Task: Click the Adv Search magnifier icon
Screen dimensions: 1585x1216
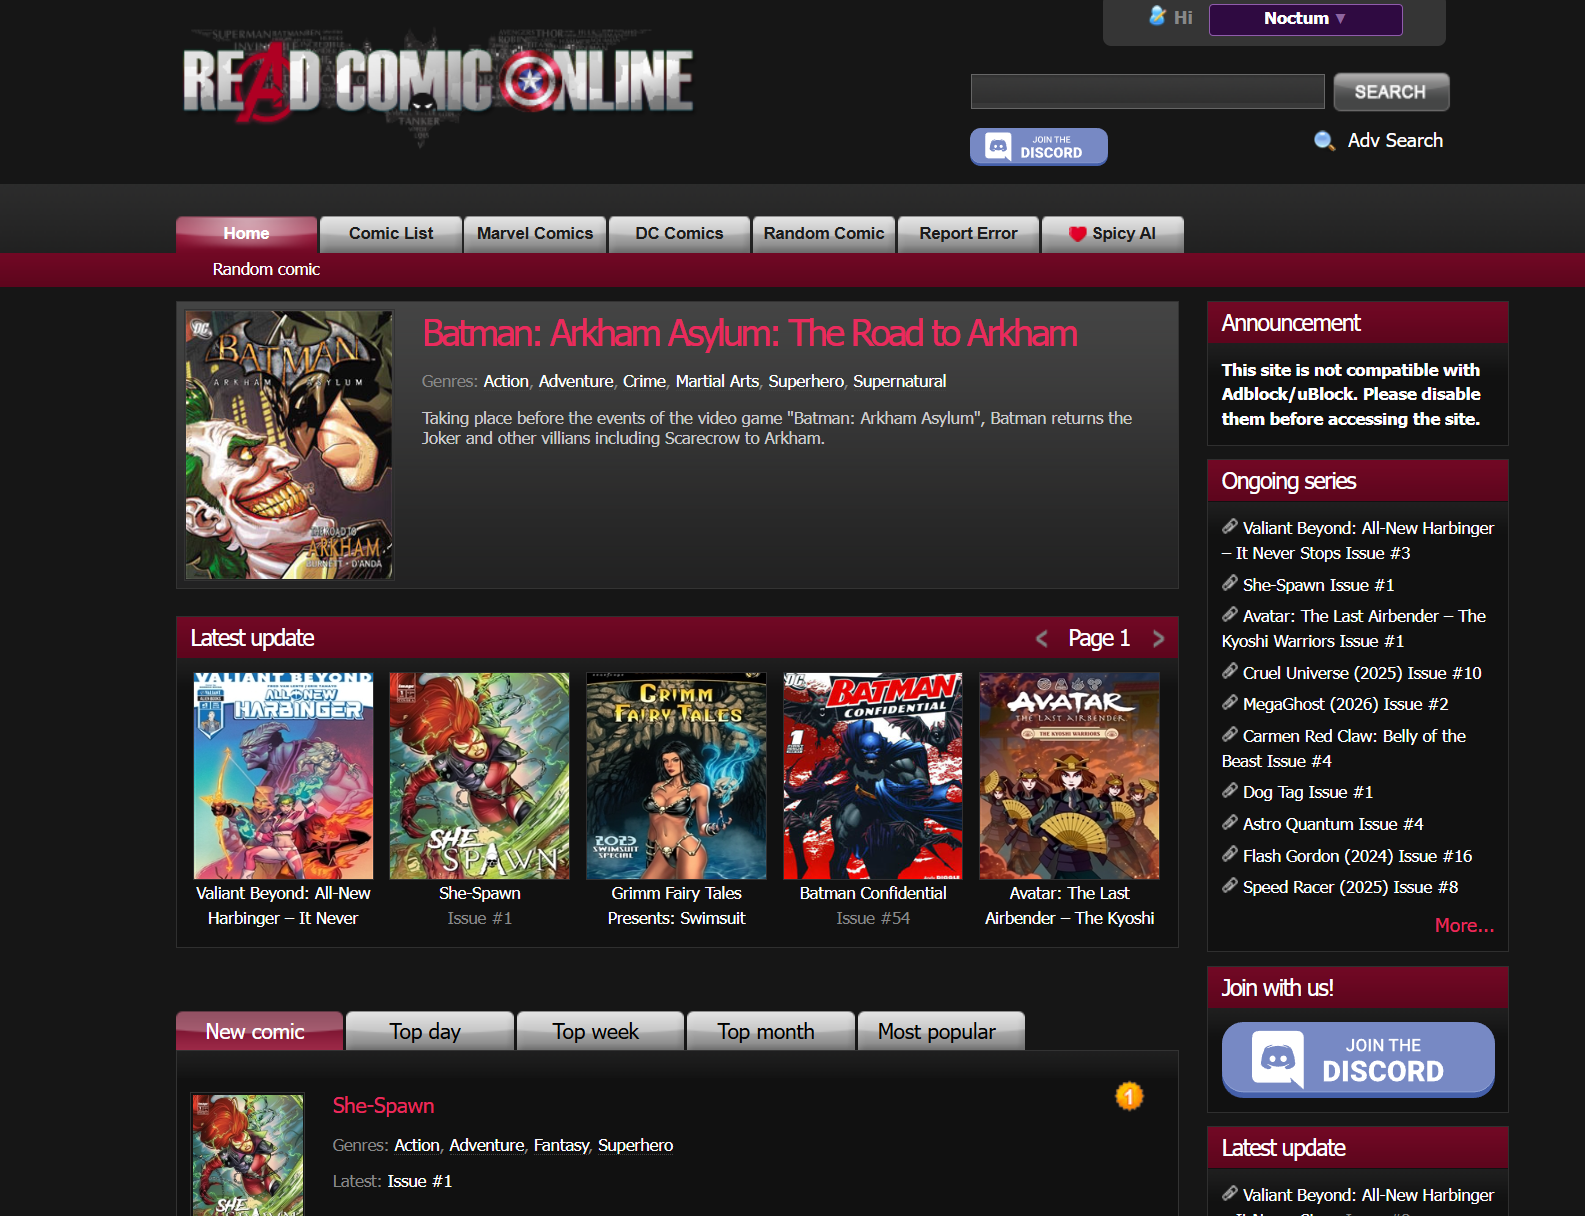Action: click(1324, 141)
